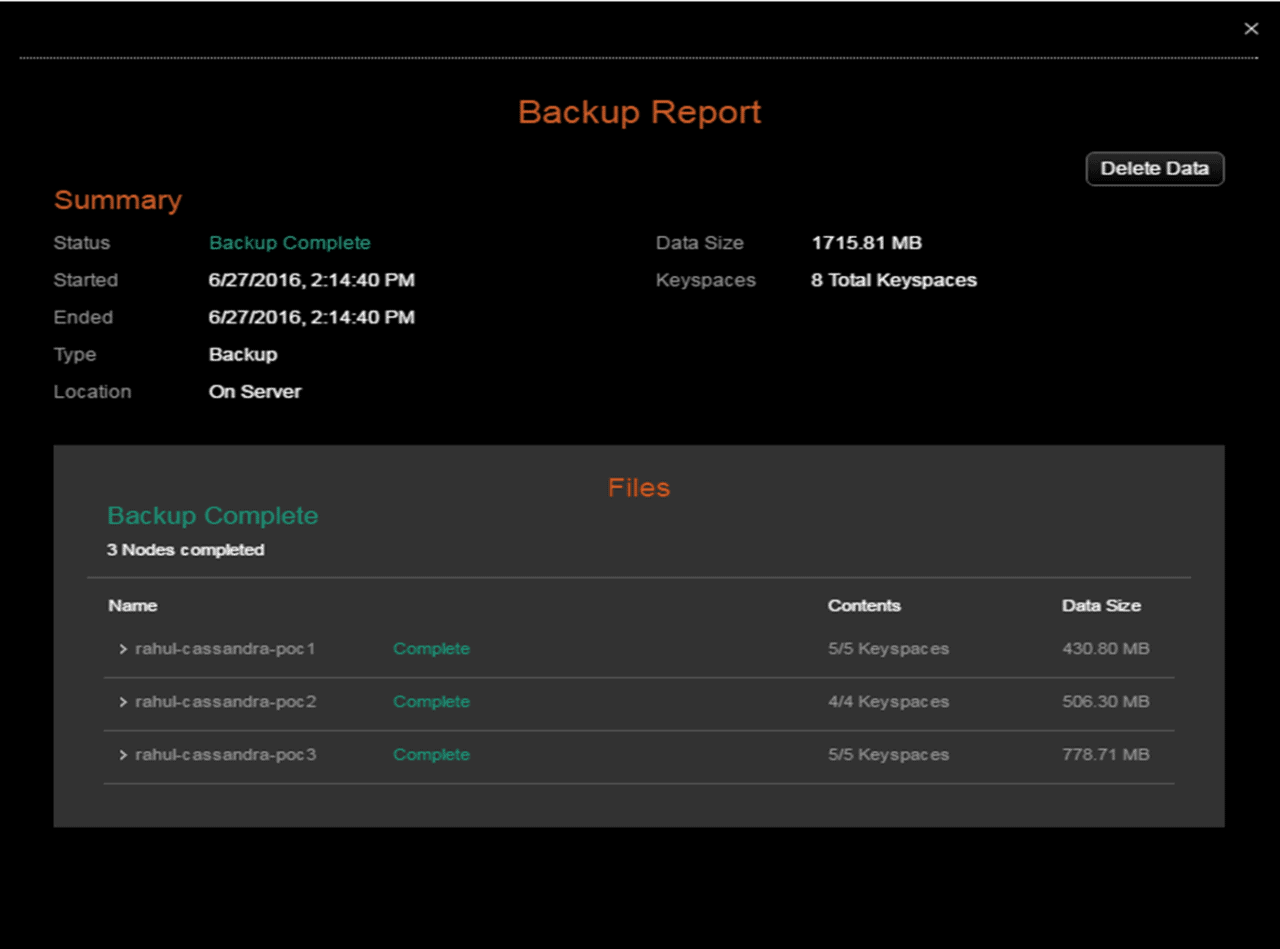The height and width of the screenshot is (949, 1280).
Task: Select the rahul-cassandra-poc3 node name
Action: pyautogui.click(x=225, y=755)
